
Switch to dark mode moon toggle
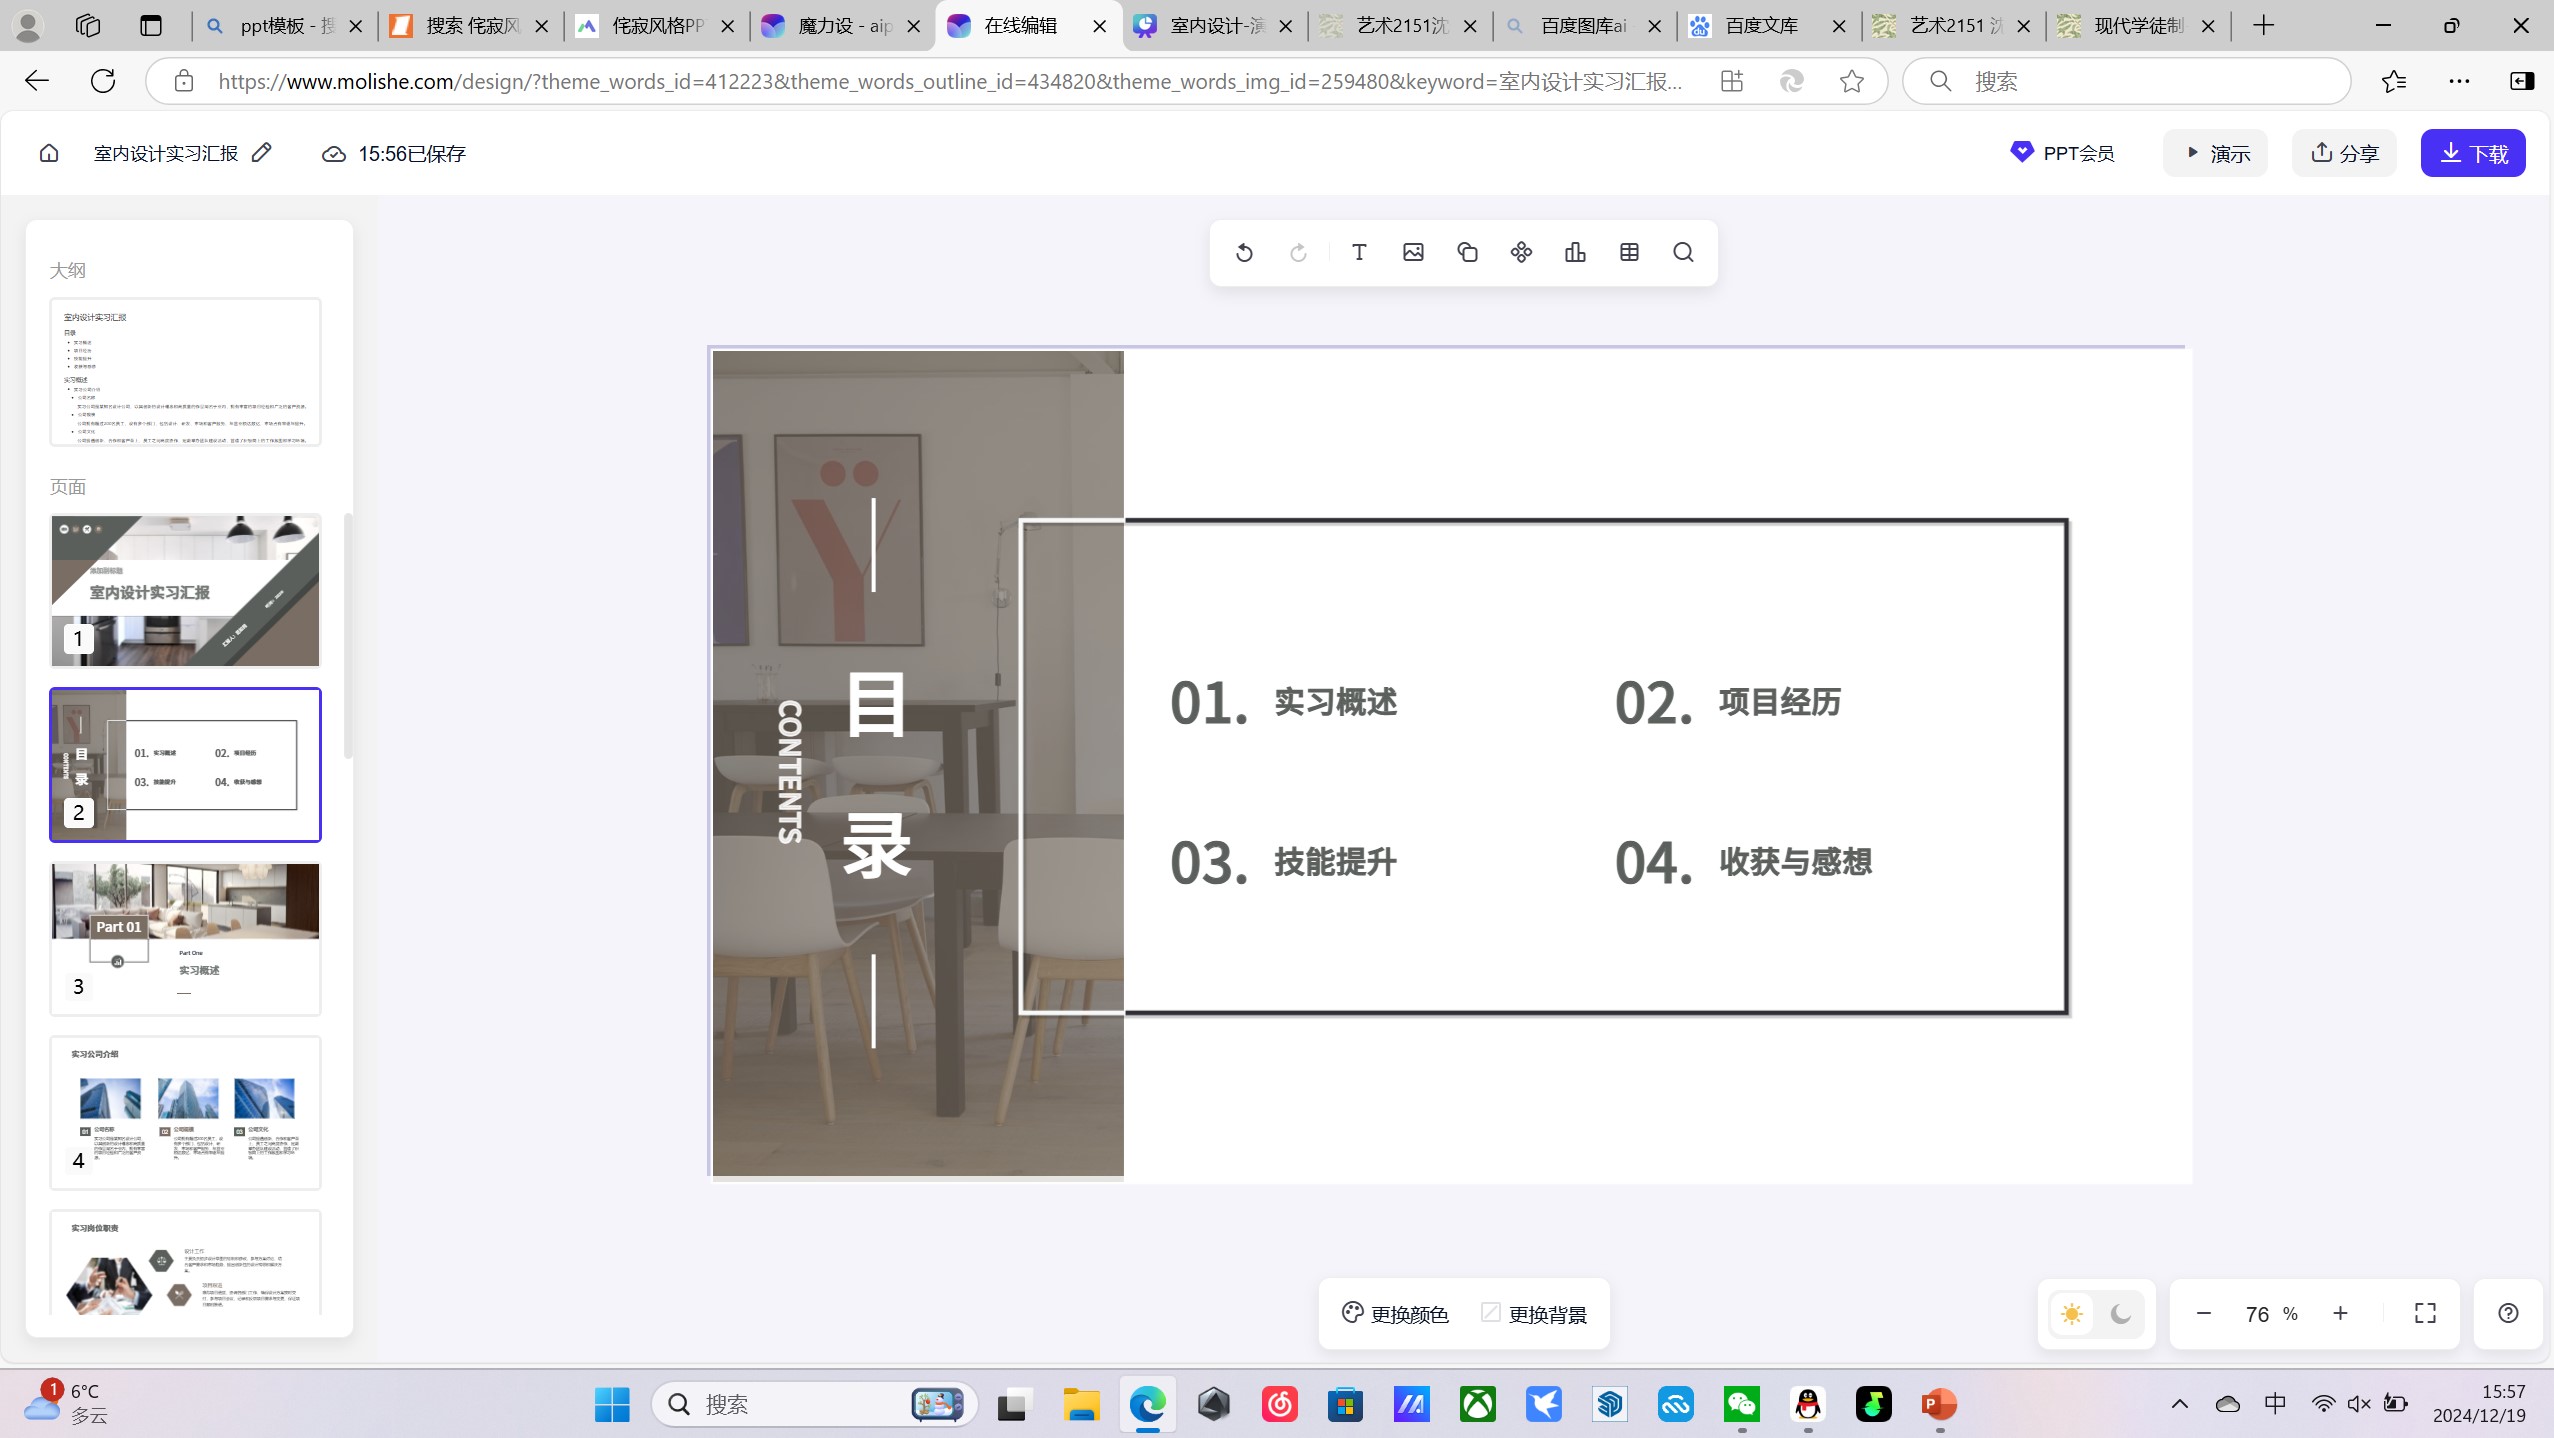pos(2120,1314)
